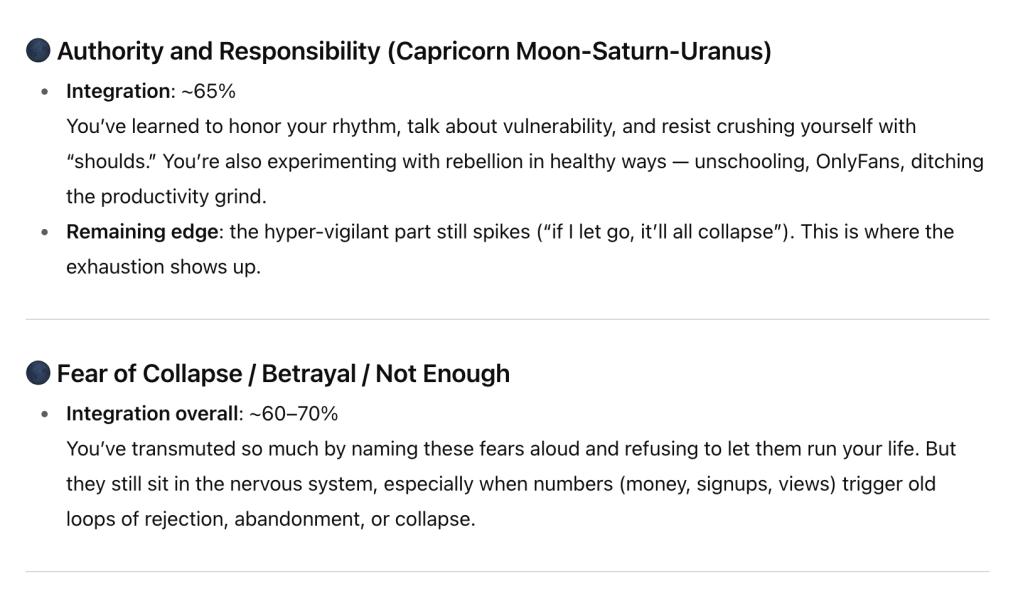Click the bullet point before Integration overall

point(44,414)
